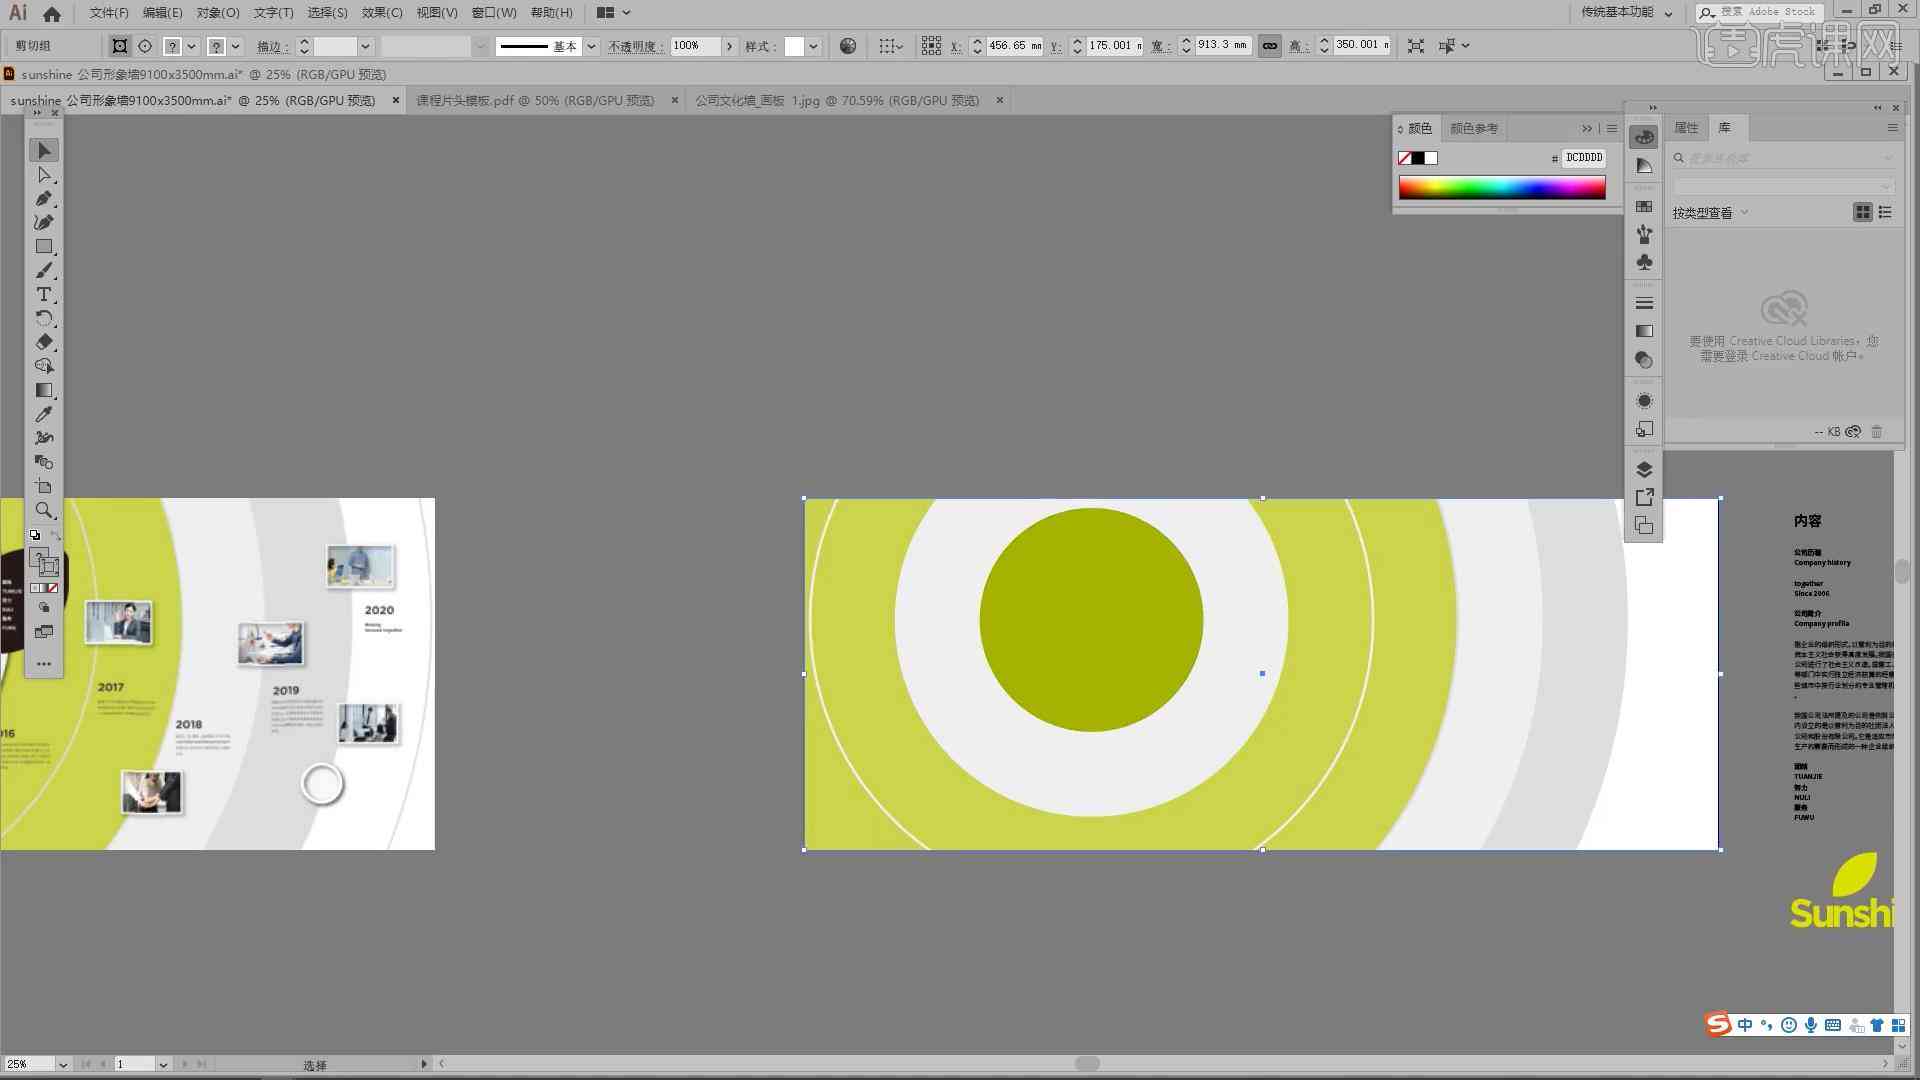The image size is (1920, 1080).
Task: Select the Pen tool in toolbar
Action: pyautogui.click(x=44, y=199)
